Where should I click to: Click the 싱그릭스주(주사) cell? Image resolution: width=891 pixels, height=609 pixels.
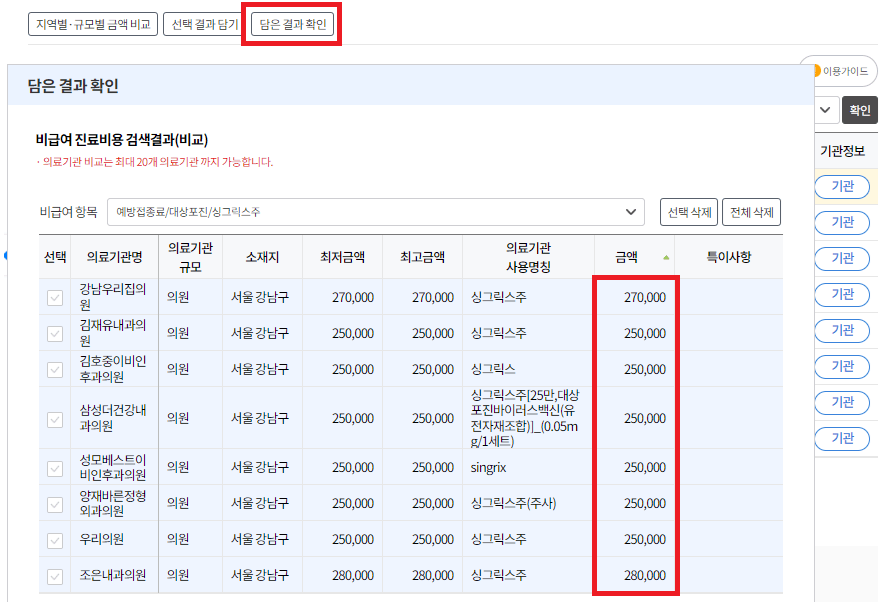(x=528, y=503)
